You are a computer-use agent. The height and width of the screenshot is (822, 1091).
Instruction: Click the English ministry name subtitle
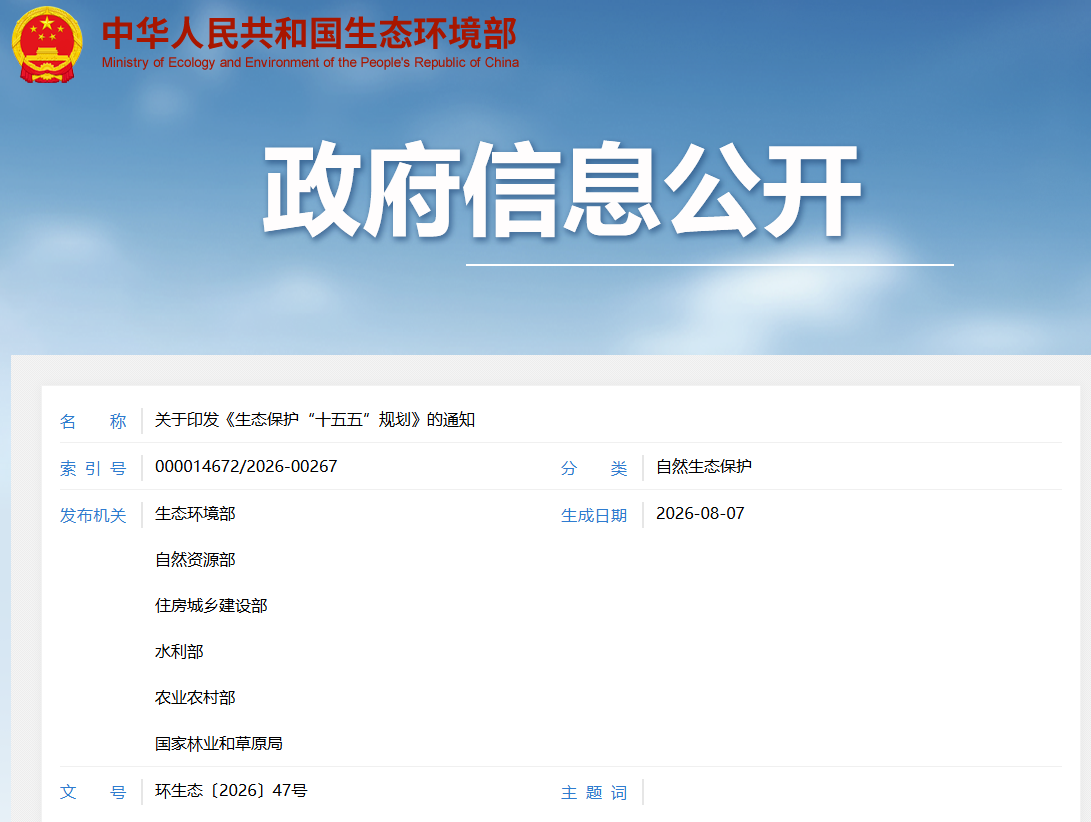(x=310, y=63)
